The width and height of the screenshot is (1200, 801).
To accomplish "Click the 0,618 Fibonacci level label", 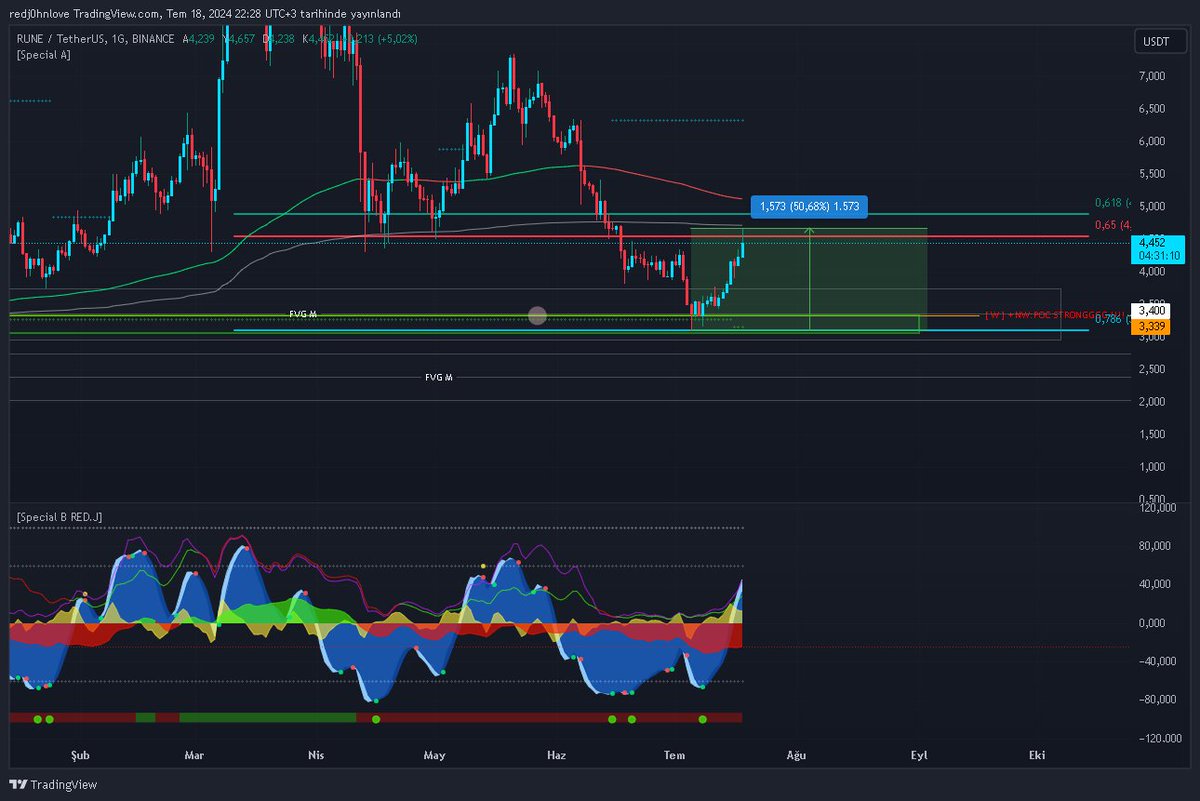I will (x=1112, y=203).
